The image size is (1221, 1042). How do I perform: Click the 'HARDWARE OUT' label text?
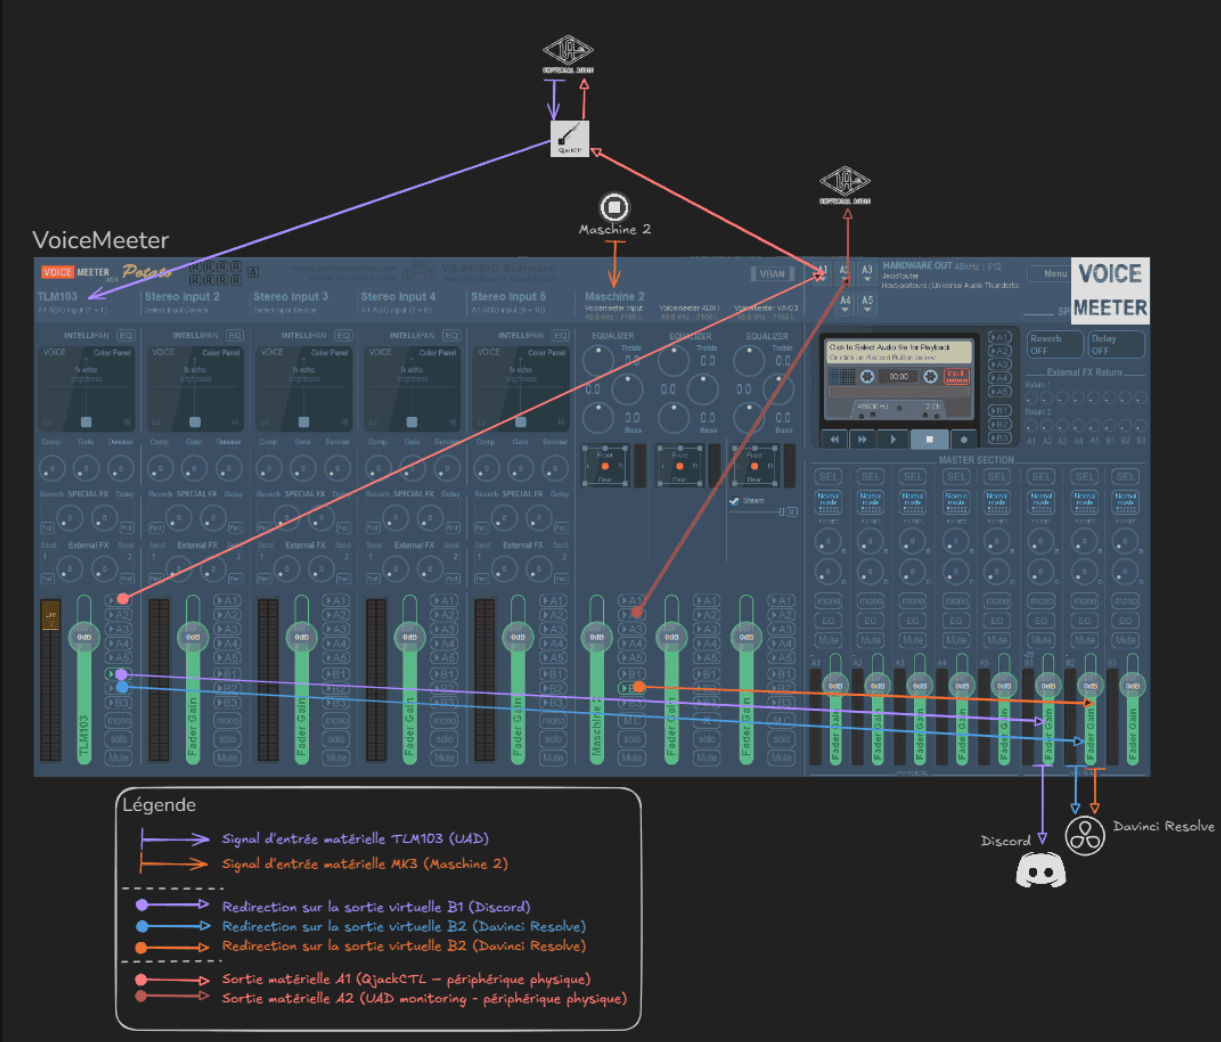pos(917,266)
